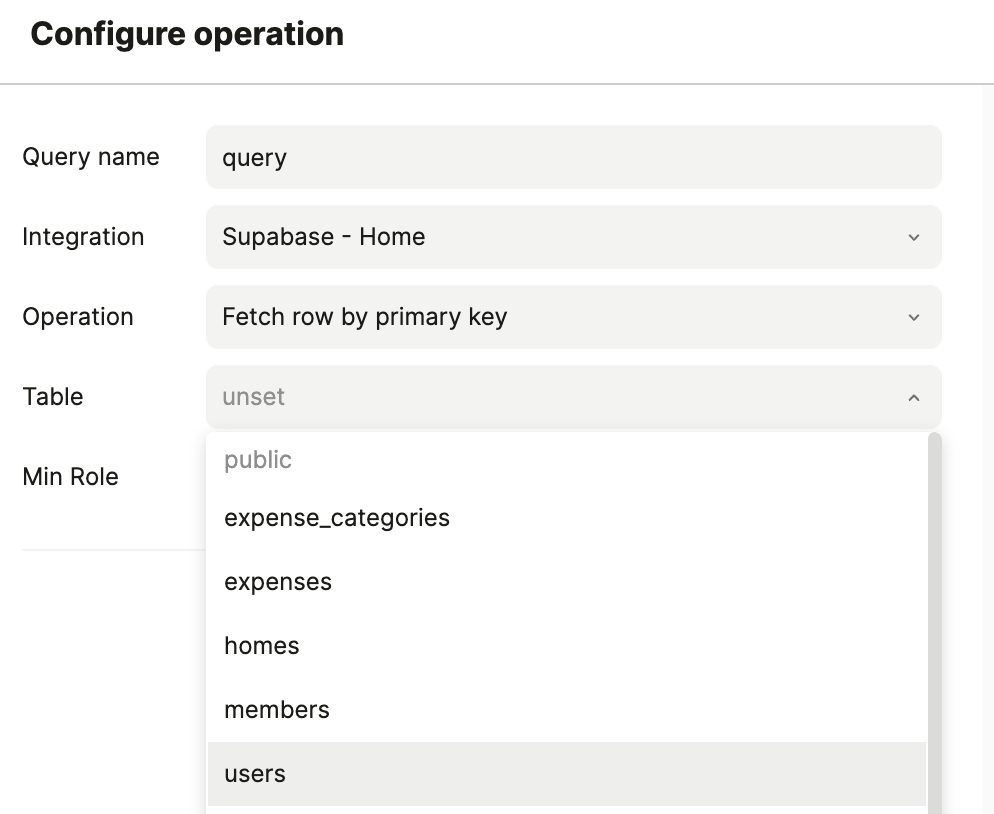Open the Integration dropdown showing Supabase - Home
994x814 pixels.
[560, 237]
